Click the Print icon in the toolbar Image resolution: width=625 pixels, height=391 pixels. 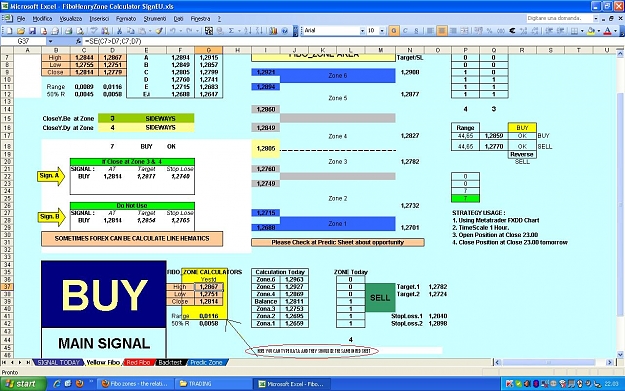(68, 31)
